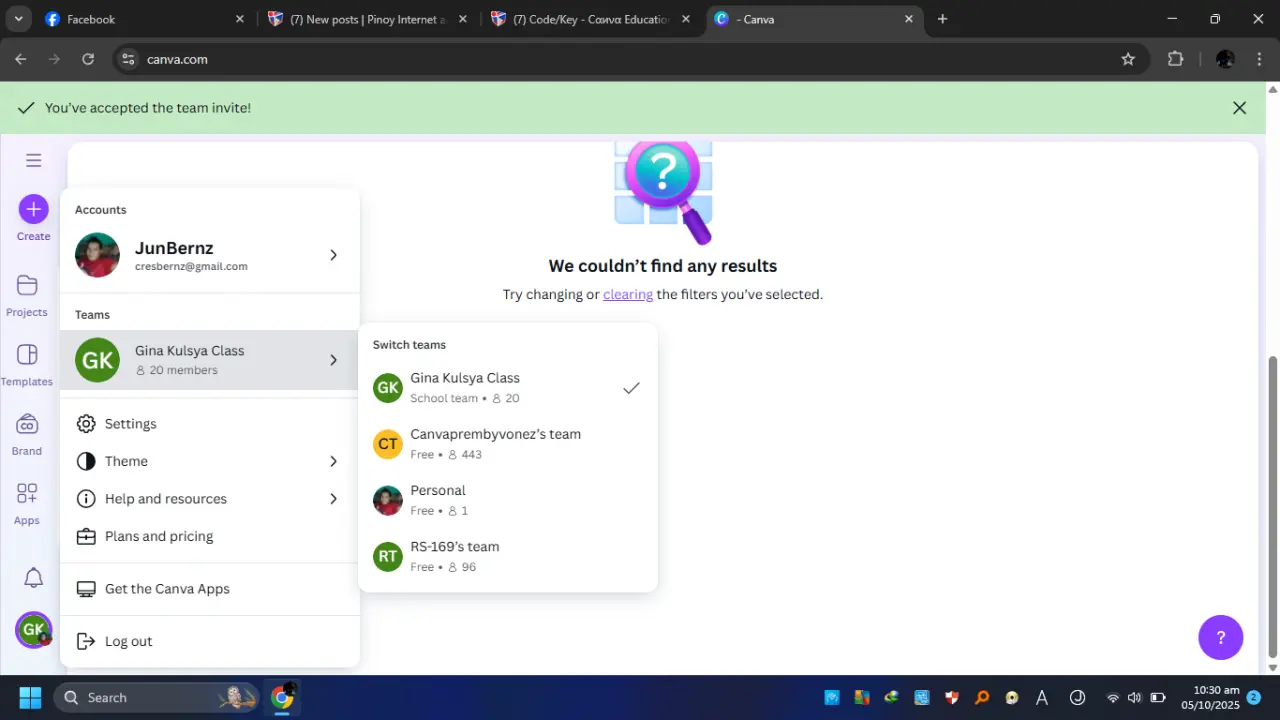This screenshot has height=720, width=1280.
Task: Open Projects folder in the sidebar
Action: coord(27,296)
